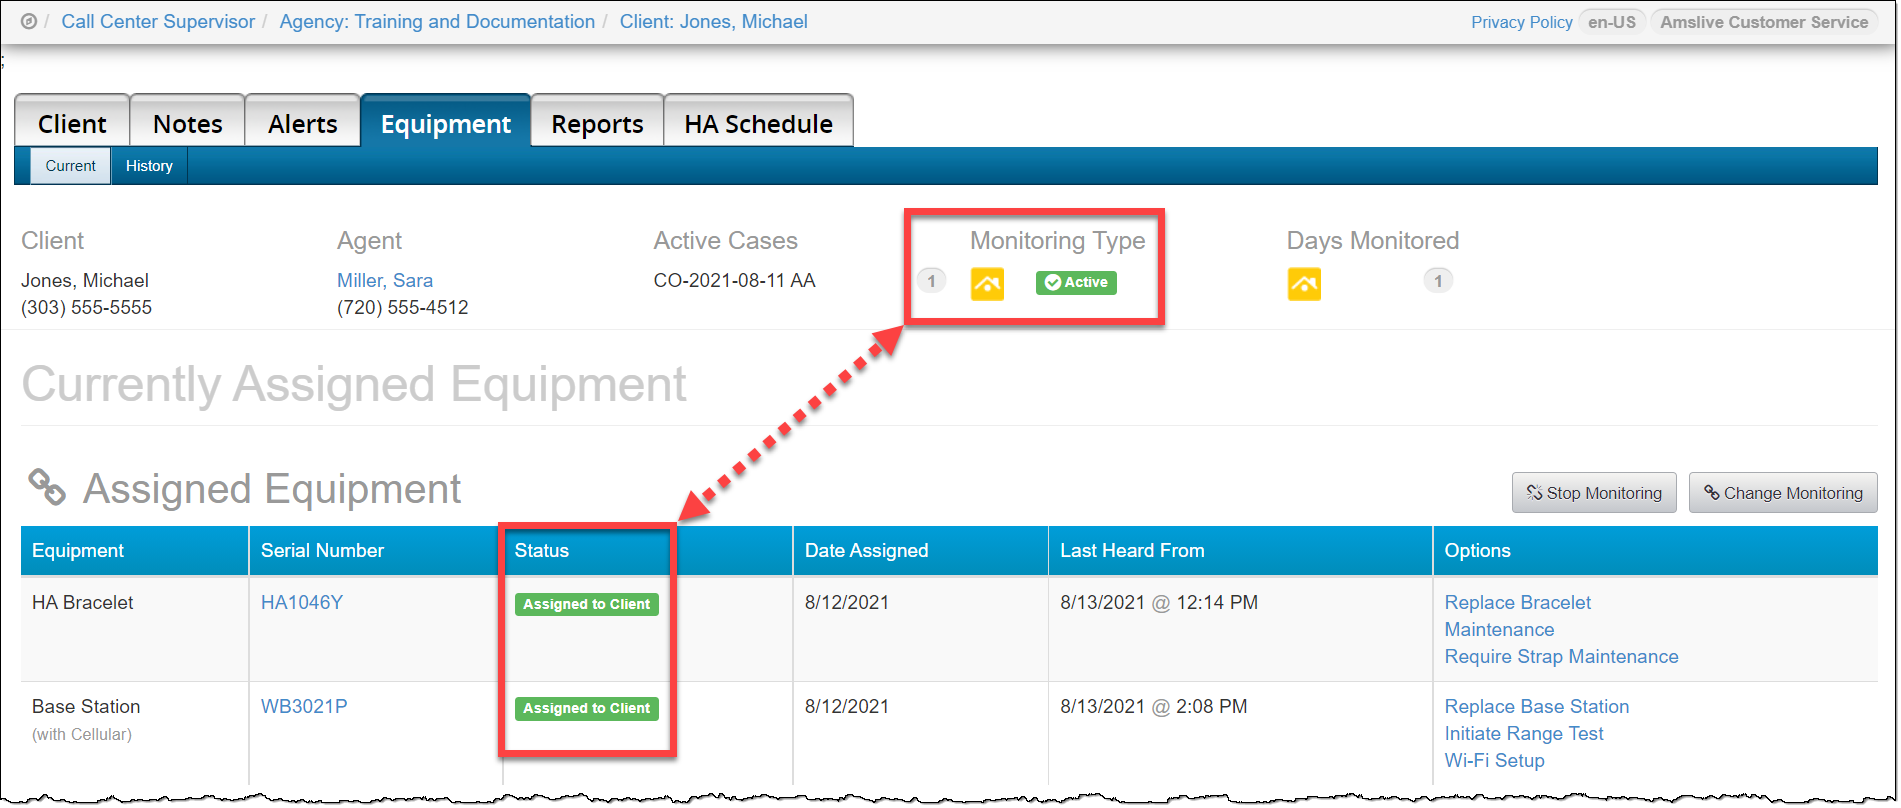Screen dimensions: 1901x808
Task: Open the Alerts tab
Action: tap(302, 124)
